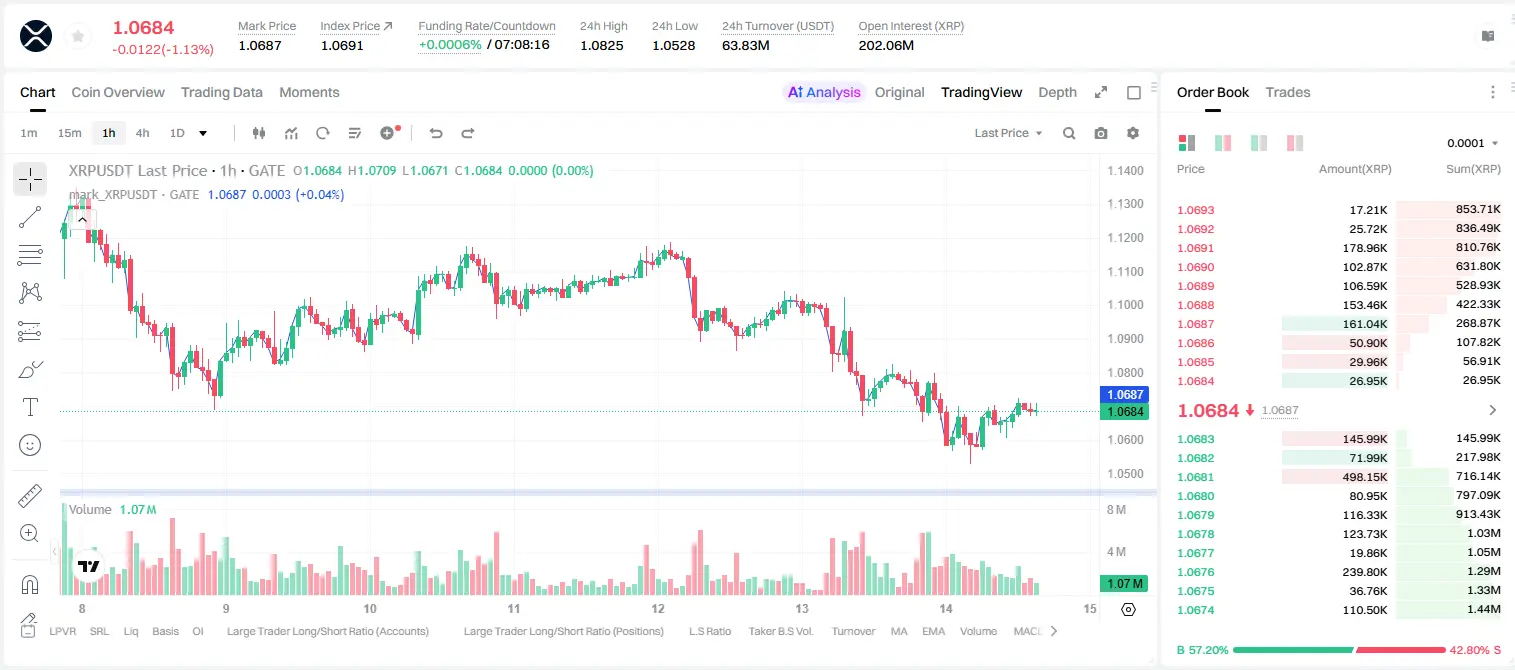Select the crosshair cursor tool
Viewport: 1515px width, 670px height.
click(x=30, y=179)
